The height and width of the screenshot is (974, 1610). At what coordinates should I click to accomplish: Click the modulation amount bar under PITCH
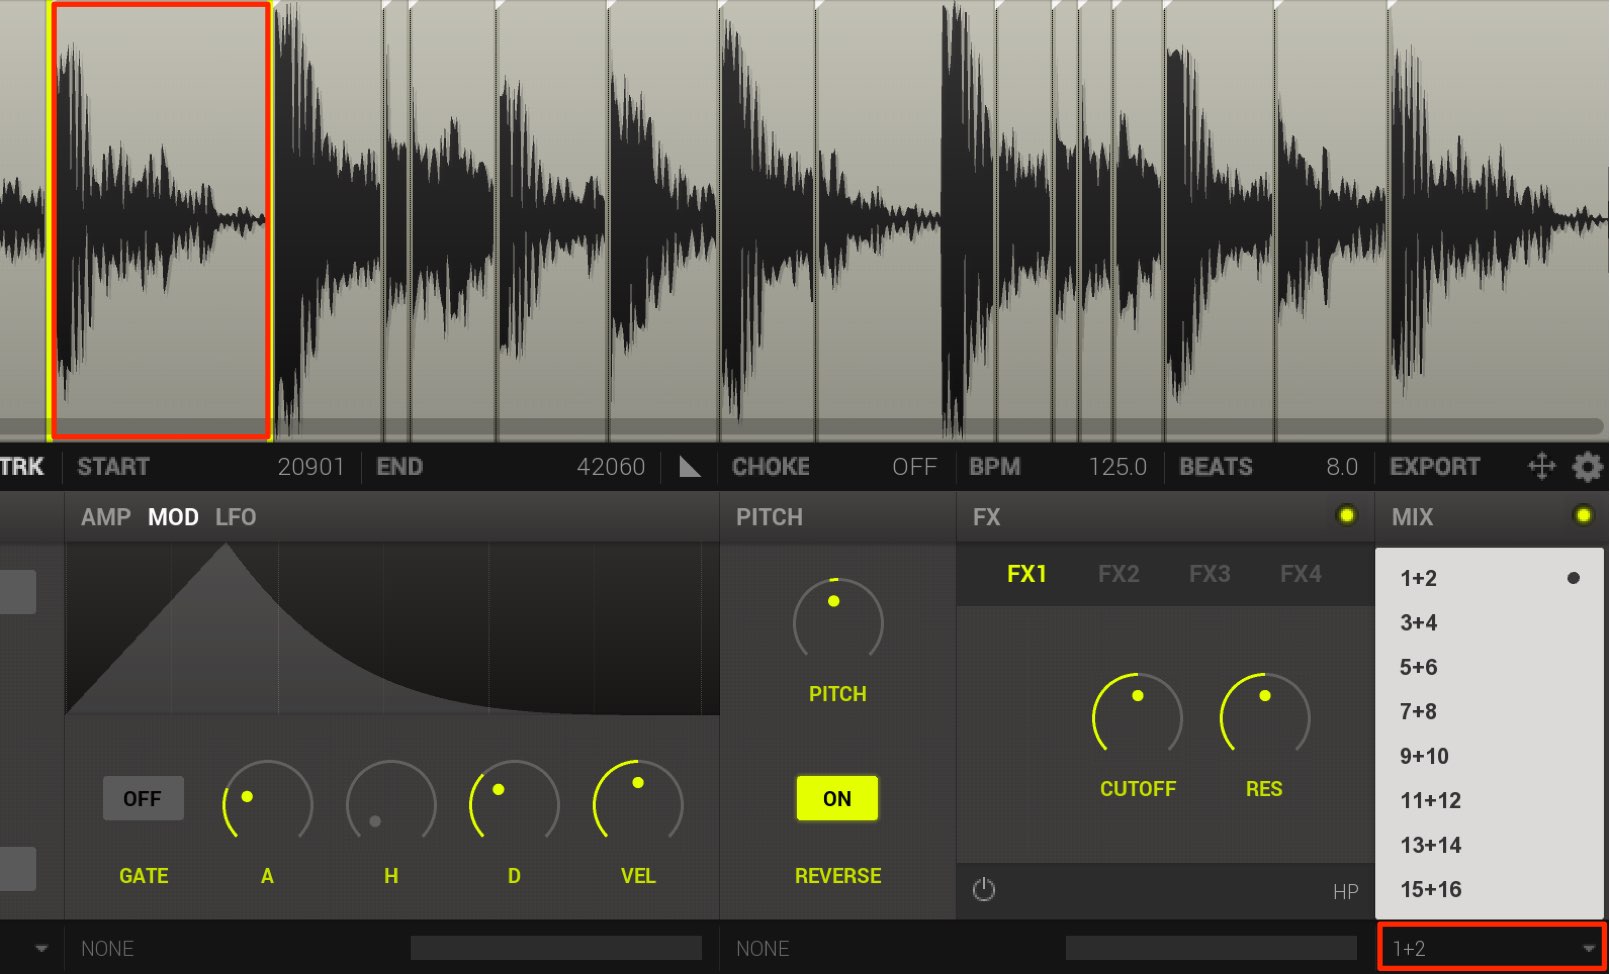click(x=1211, y=948)
